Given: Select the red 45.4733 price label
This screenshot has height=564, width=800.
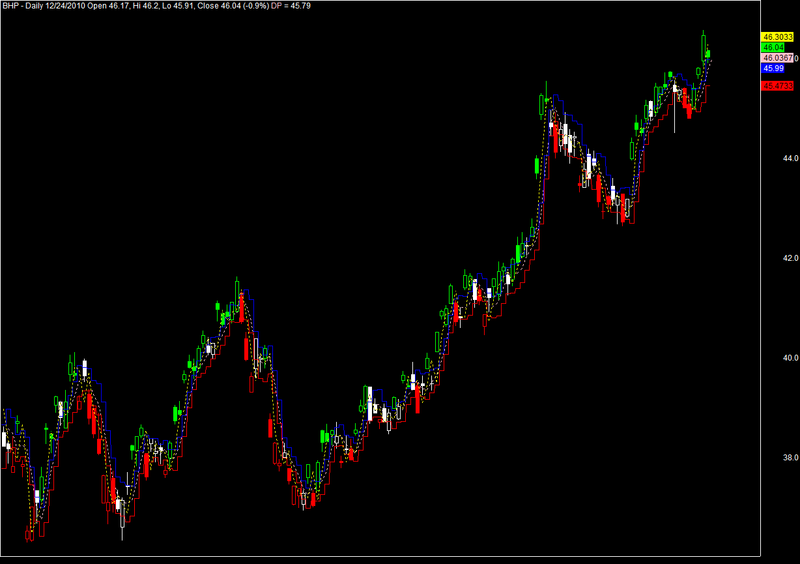Looking at the screenshot, I should coord(778,86).
